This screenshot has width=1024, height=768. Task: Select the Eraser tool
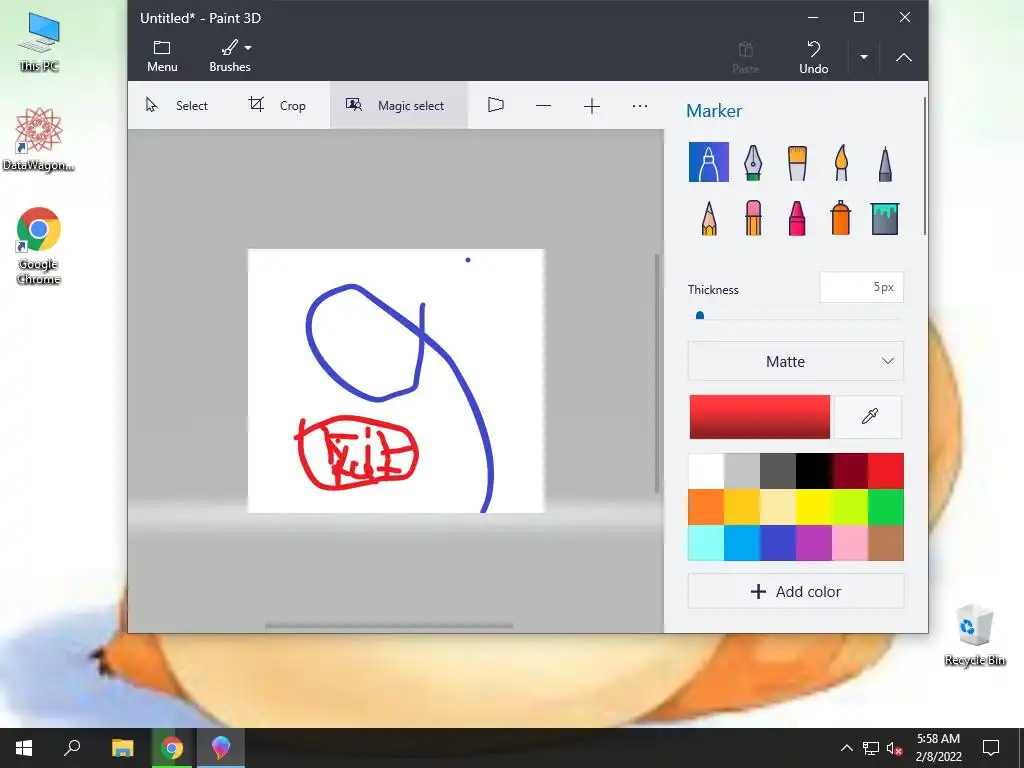click(x=753, y=217)
